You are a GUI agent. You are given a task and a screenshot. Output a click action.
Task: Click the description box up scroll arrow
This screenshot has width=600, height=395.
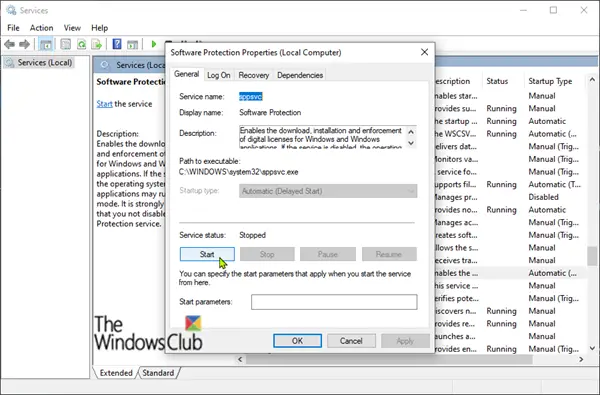coord(411,132)
